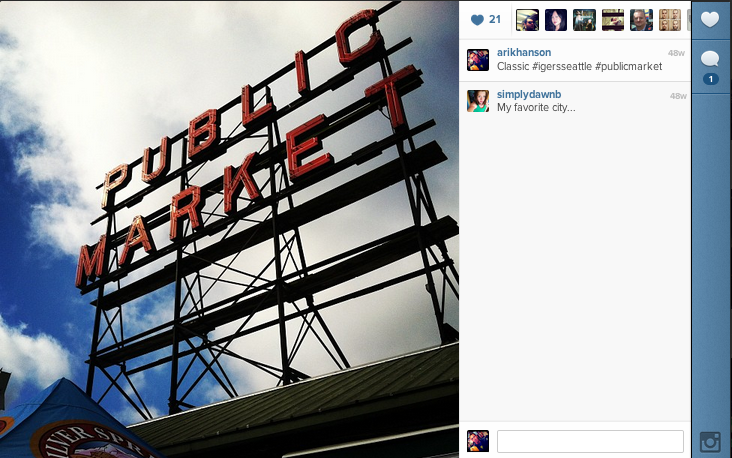Click the Public Market sign photo
The width and height of the screenshot is (732, 458).
[x=229, y=229]
